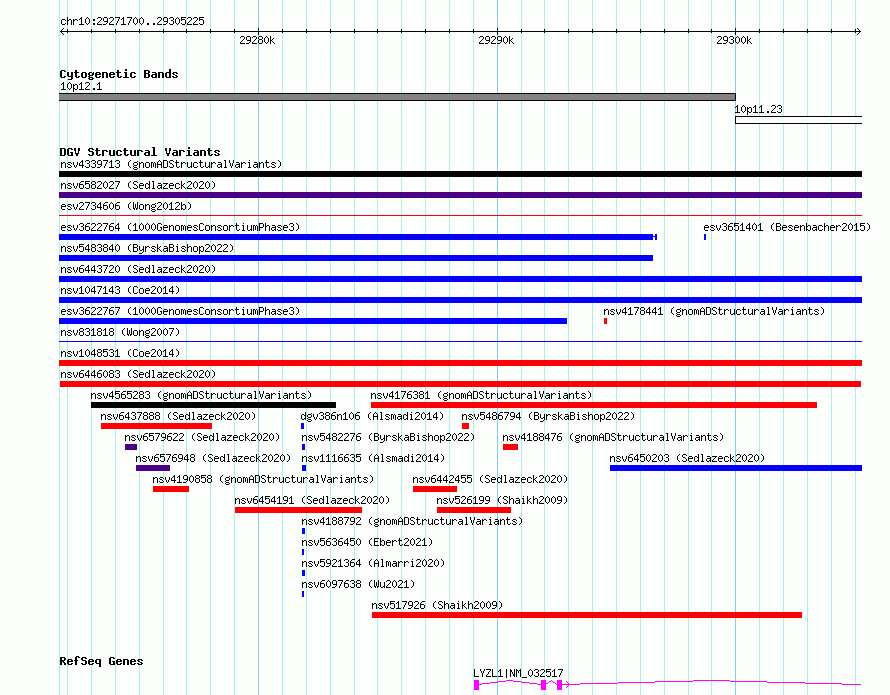The height and width of the screenshot is (695, 890).
Task: Click esv3622767 (1000GenomesConsortiumPhase3) label
Action: pos(180,311)
